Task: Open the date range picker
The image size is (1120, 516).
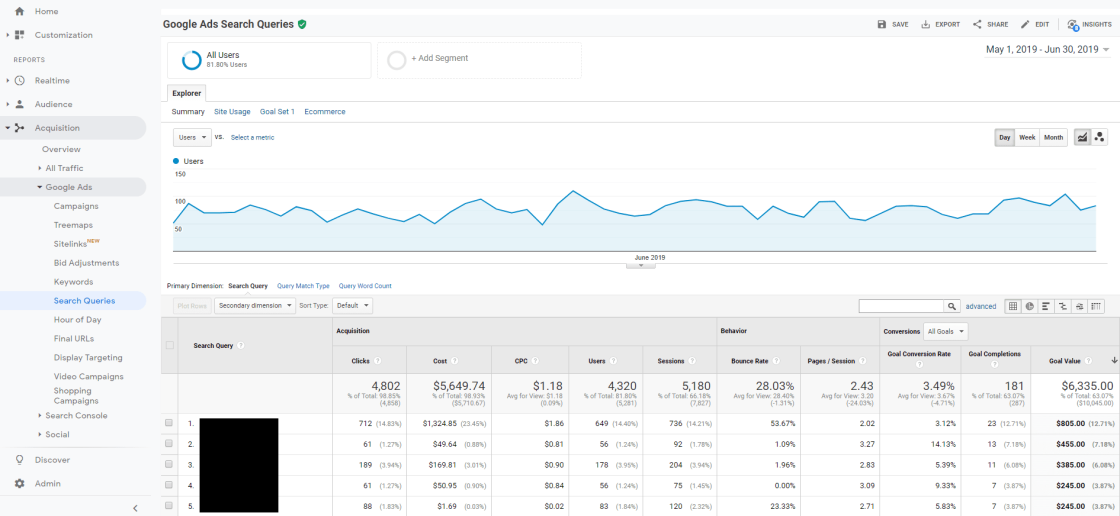Action: point(1047,49)
